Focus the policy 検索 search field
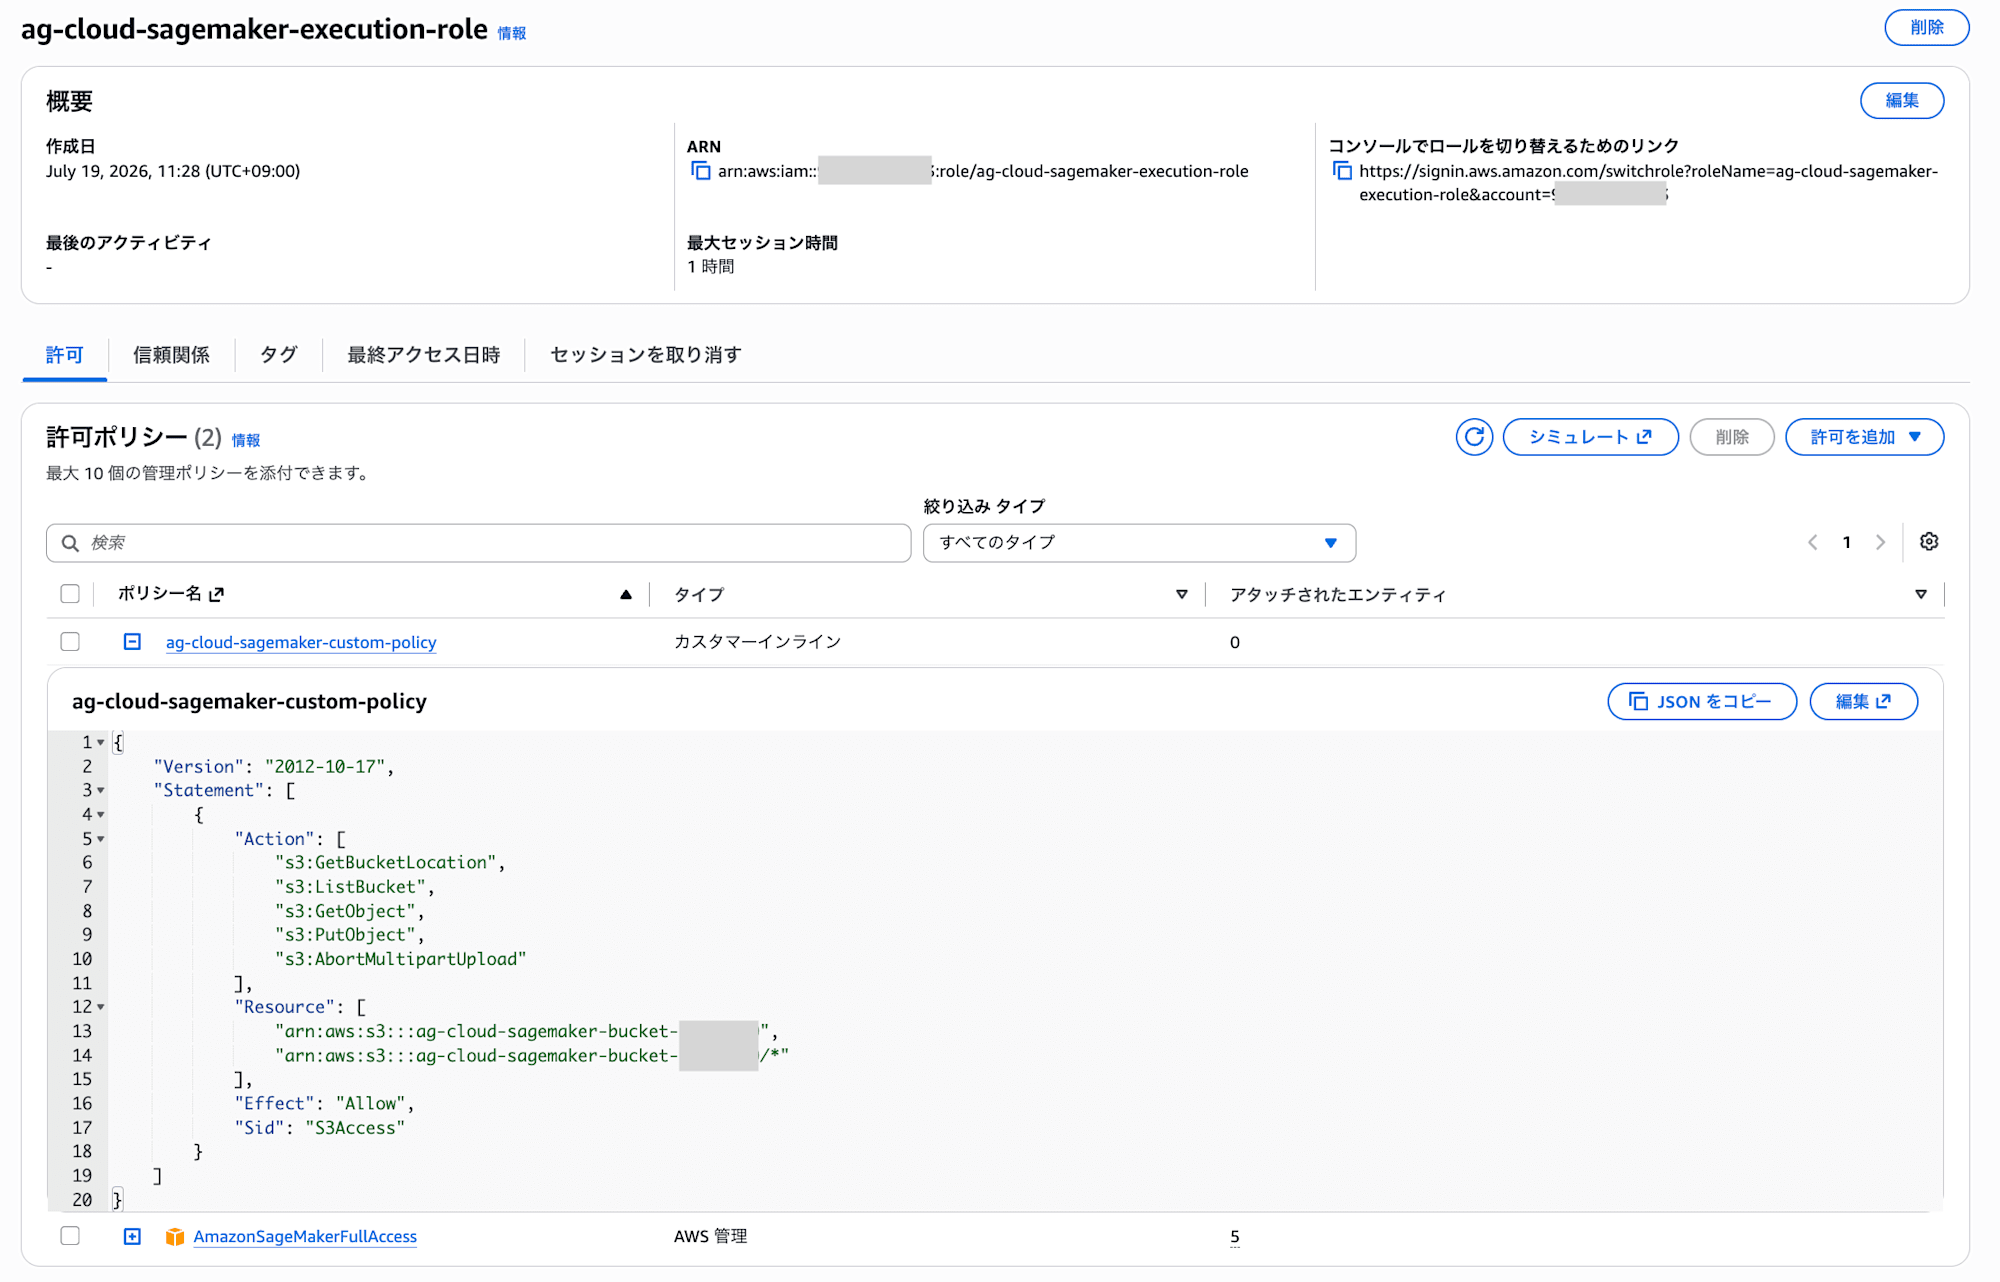 [x=478, y=543]
